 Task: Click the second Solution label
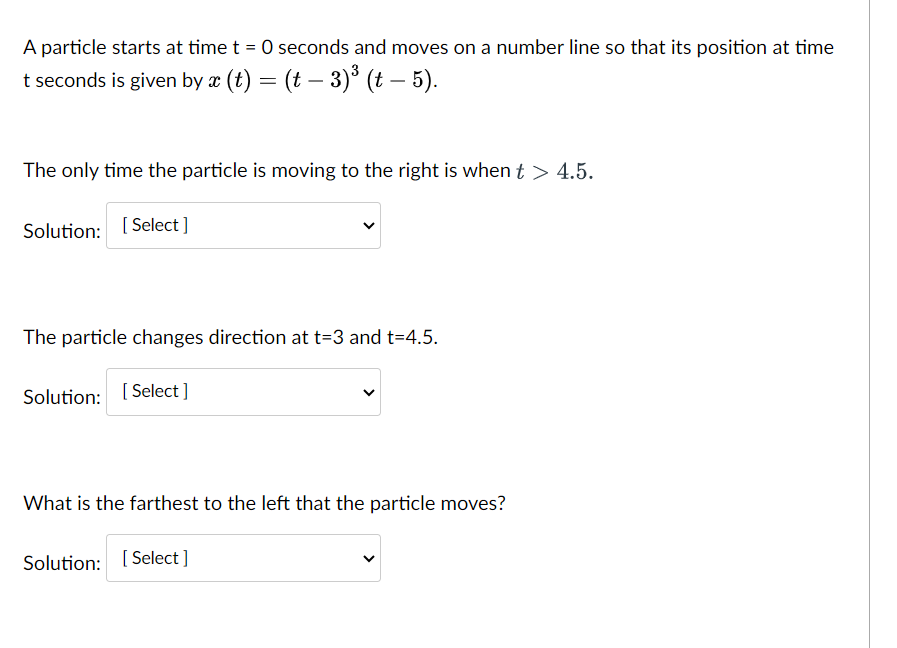click(x=61, y=397)
